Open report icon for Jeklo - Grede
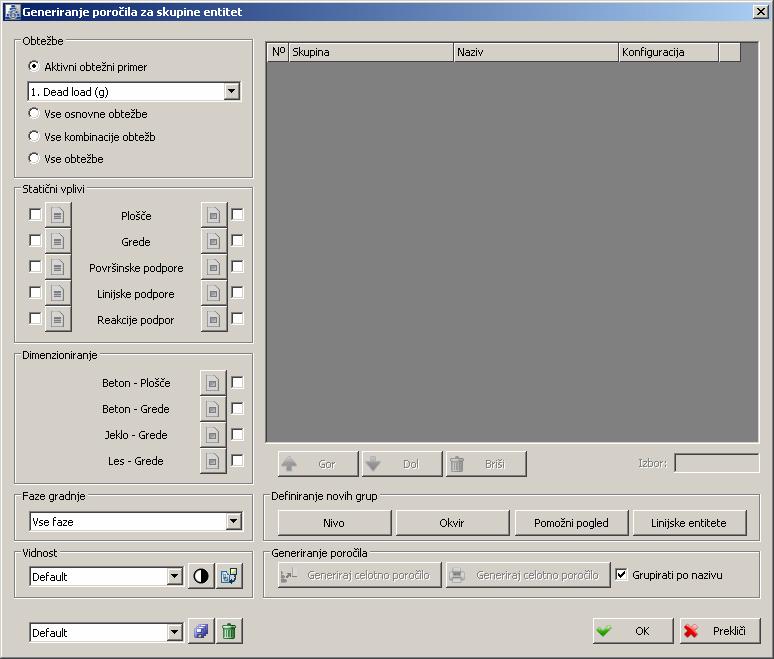Screen dimensions: 774x659 pos(213,435)
